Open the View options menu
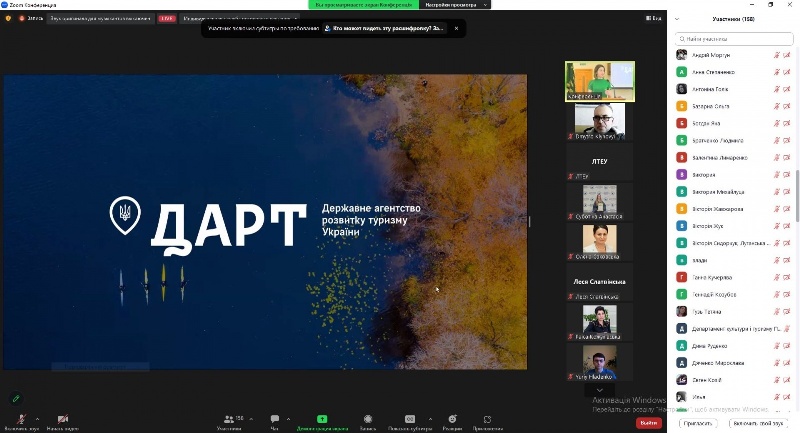Viewport: 800px width, 433px height. click(x=654, y=18)
